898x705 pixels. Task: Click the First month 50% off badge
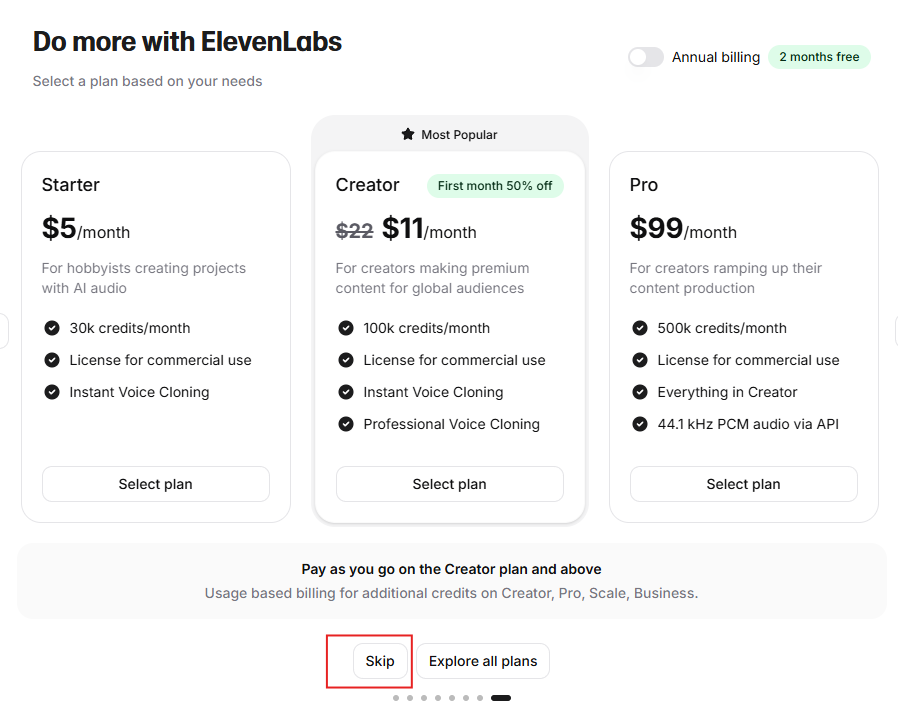click(x=495, y=186)
